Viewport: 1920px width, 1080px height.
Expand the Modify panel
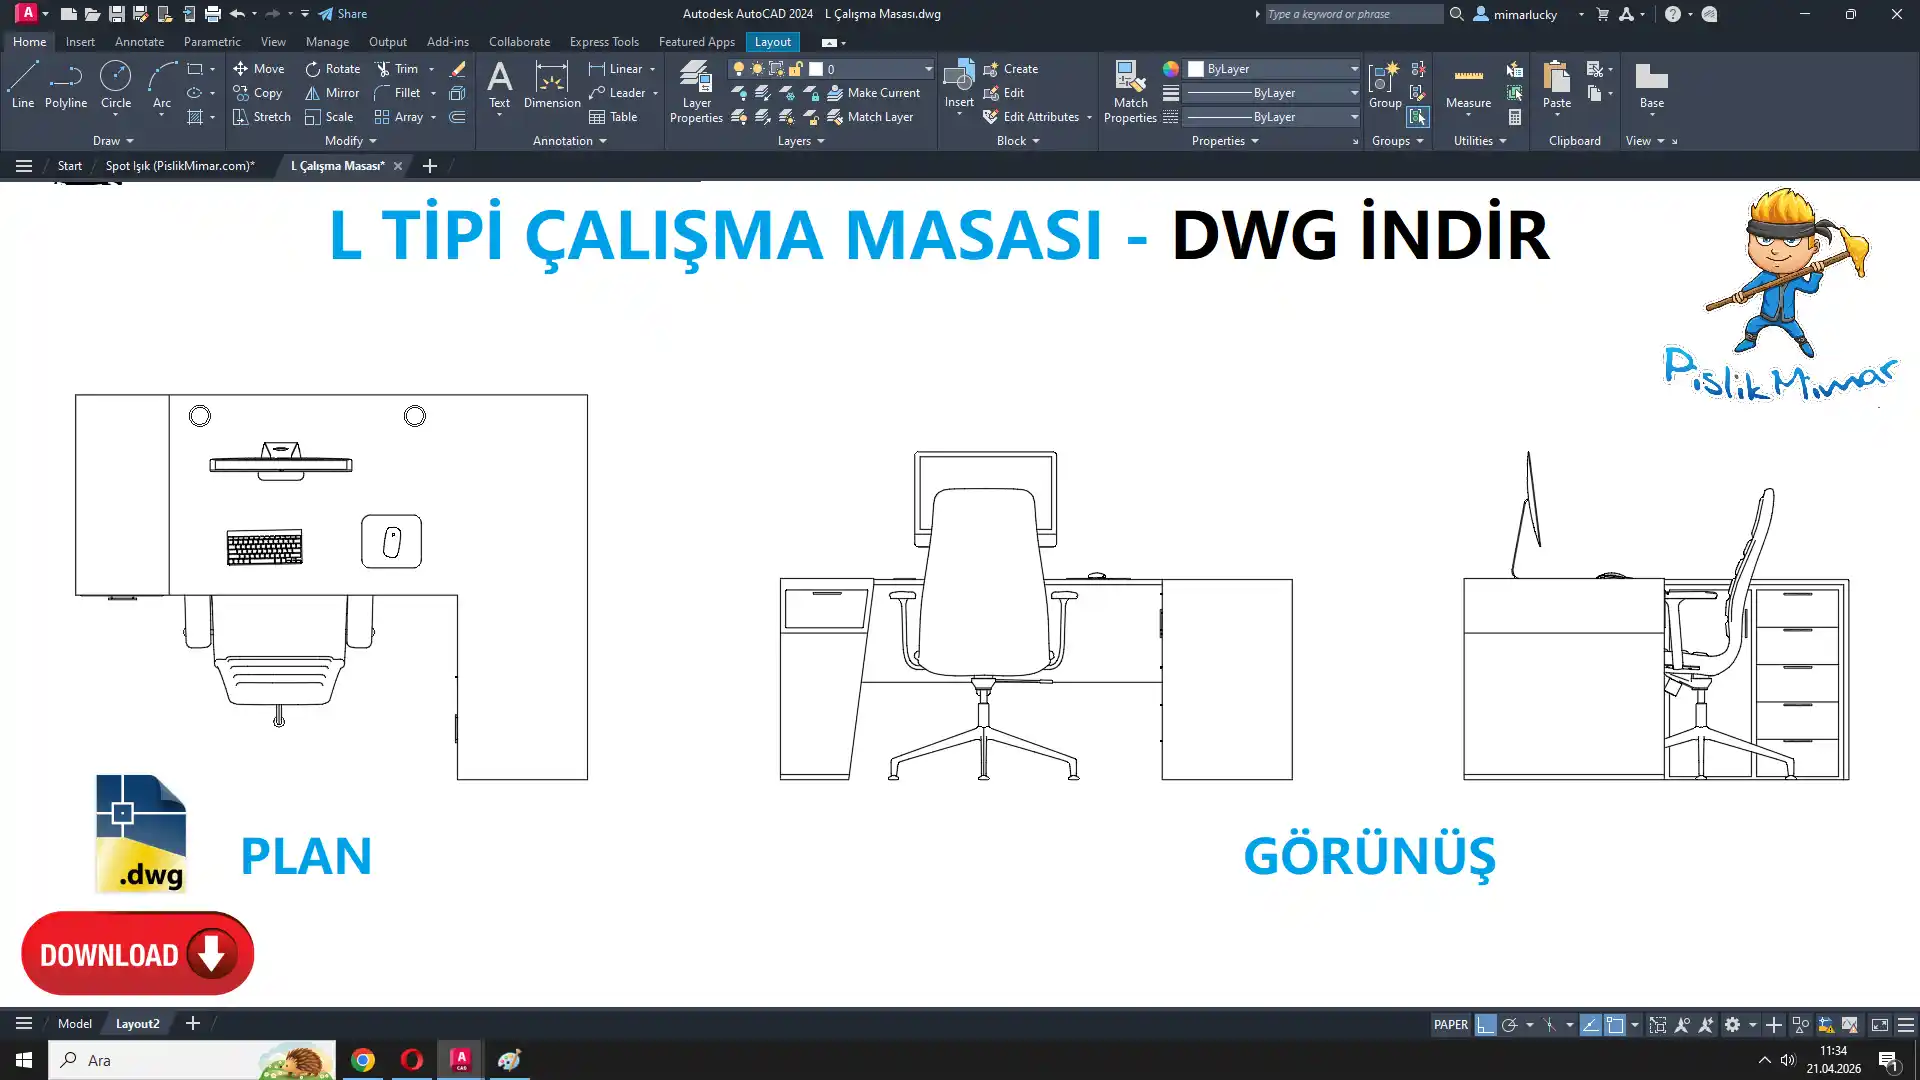[x=350, y=141]
